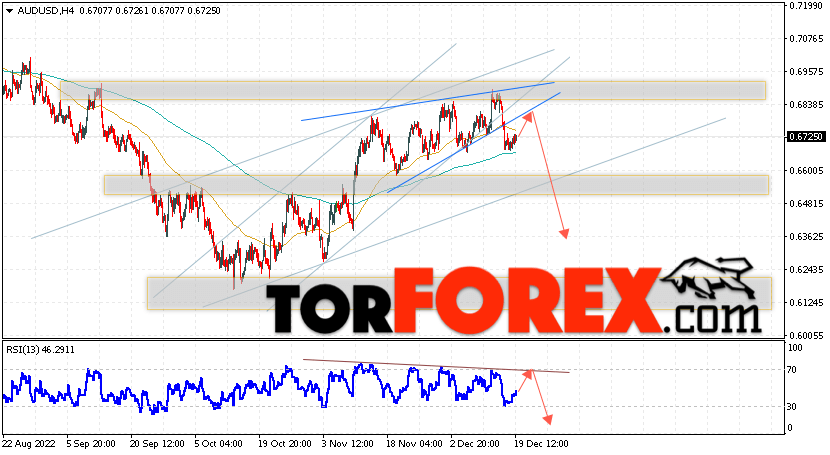Click the 0.69575 price axis label
This screenshot has height=455, width=830.
(806, 71)
